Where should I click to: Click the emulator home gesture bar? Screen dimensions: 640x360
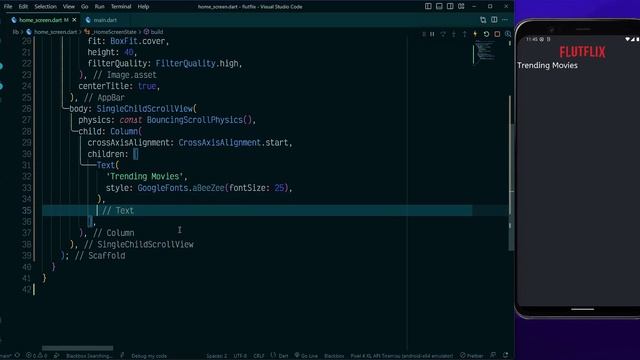point(582,309)
